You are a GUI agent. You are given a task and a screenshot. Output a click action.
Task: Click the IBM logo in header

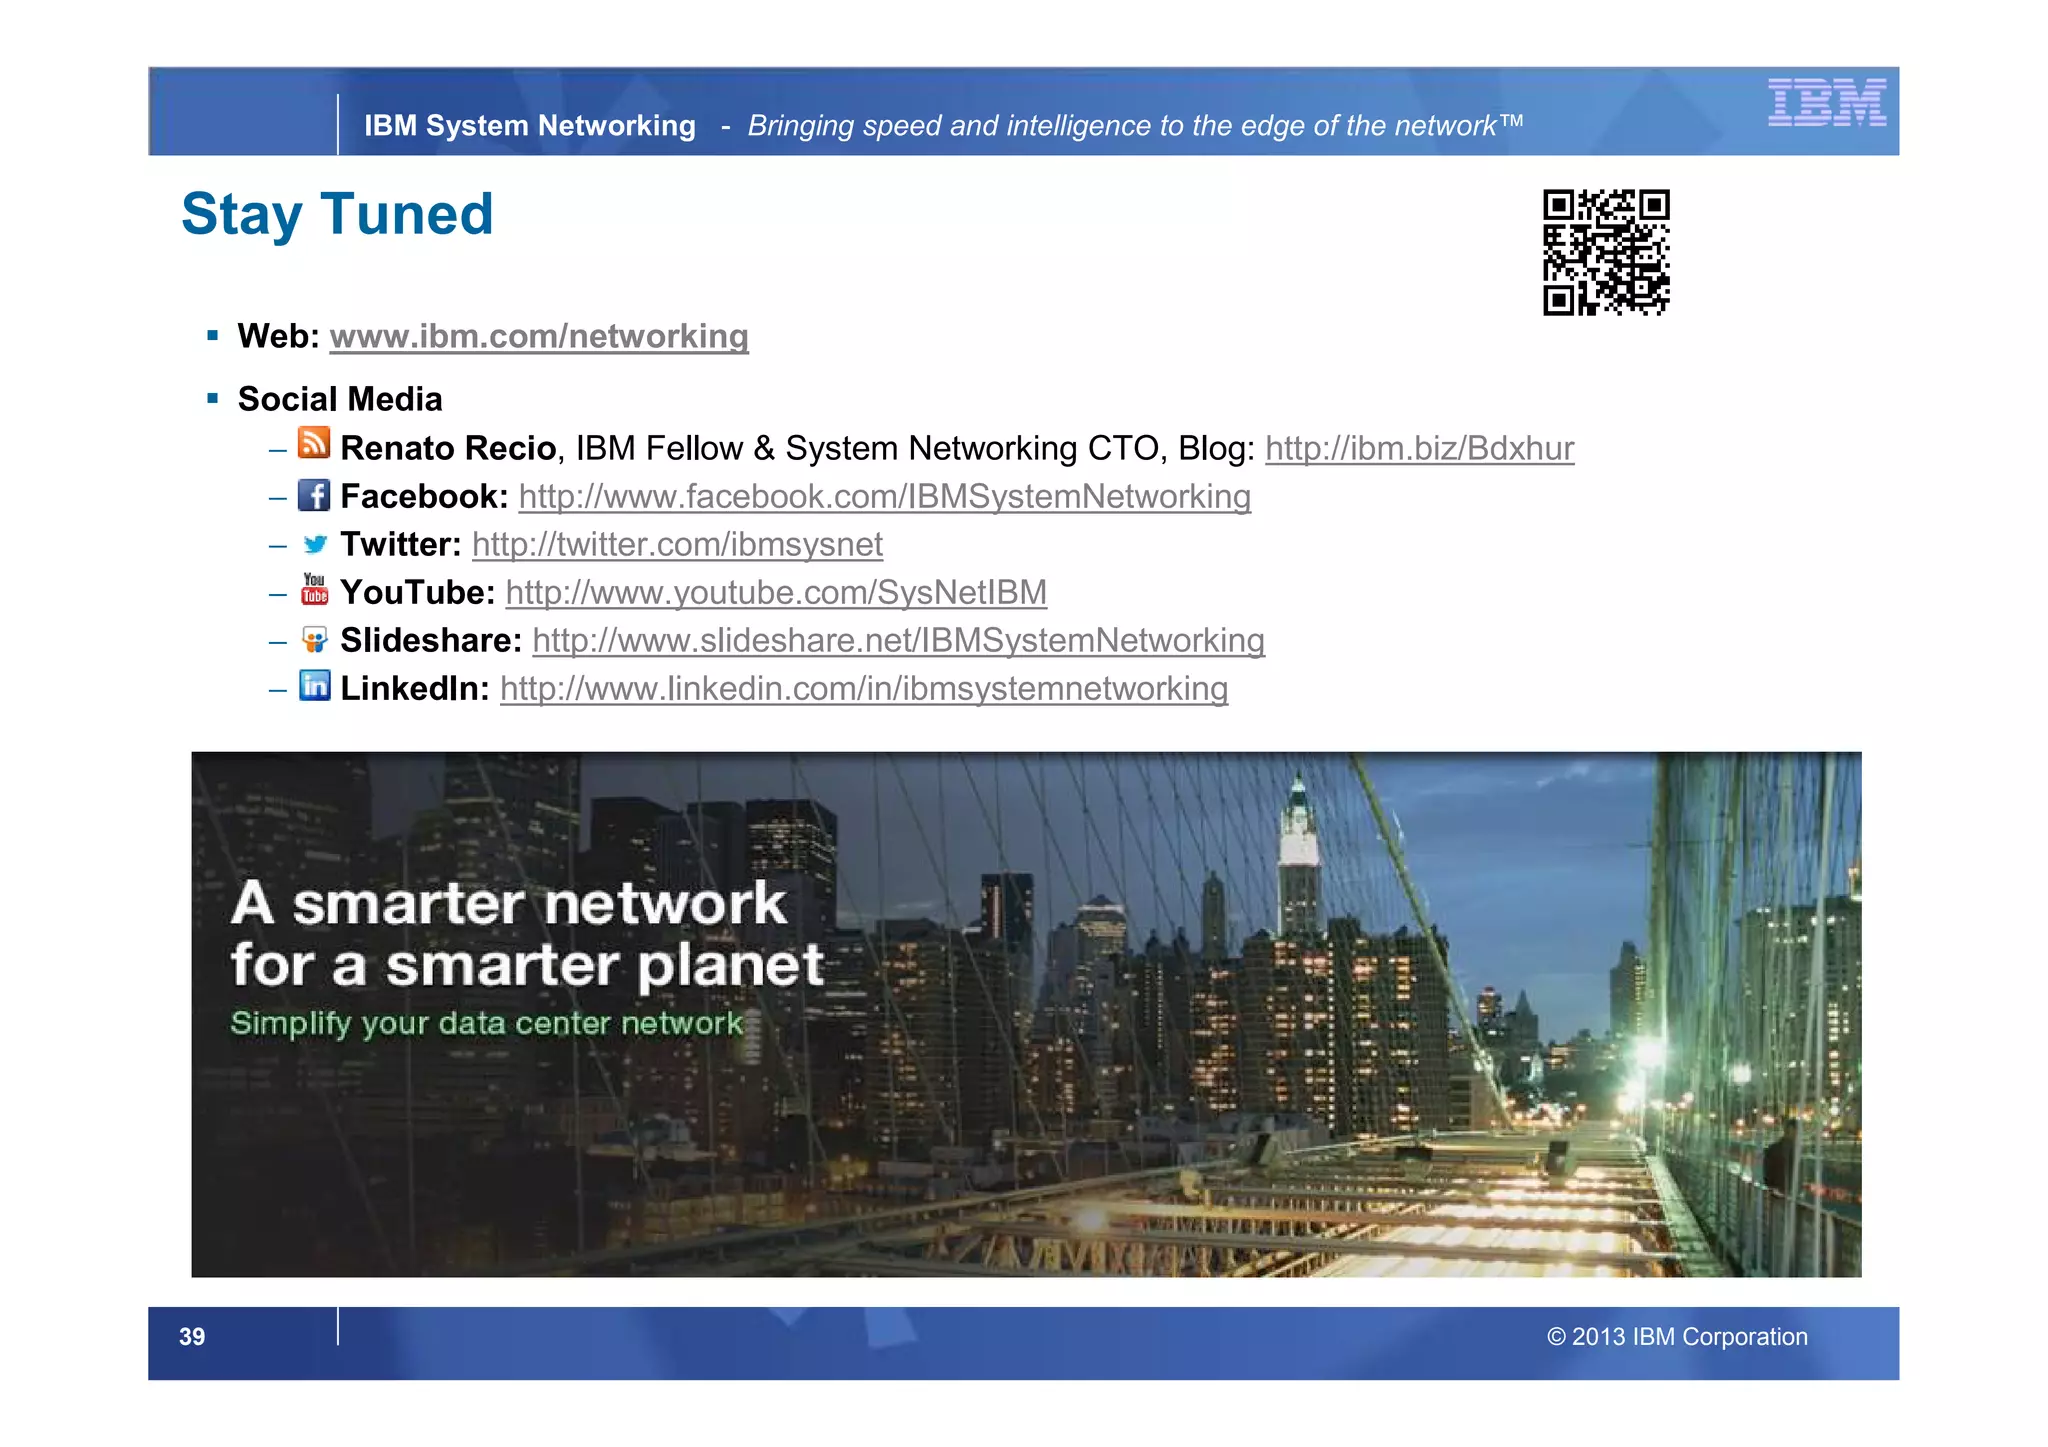tap(1826, 102)
